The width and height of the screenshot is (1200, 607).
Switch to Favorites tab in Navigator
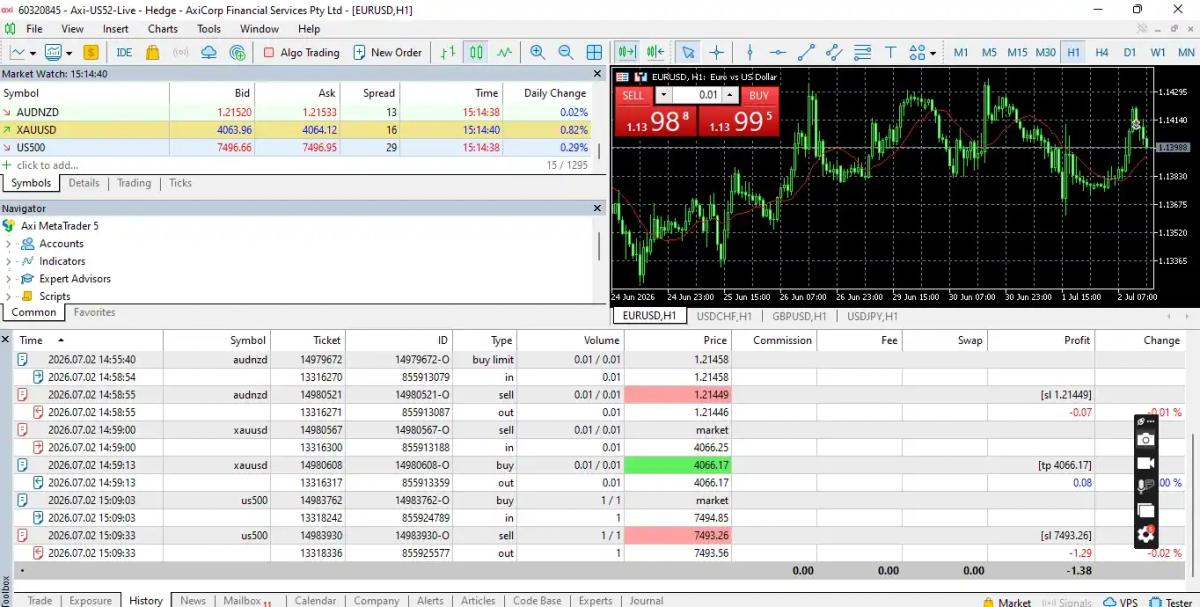[x=95, y=312]
